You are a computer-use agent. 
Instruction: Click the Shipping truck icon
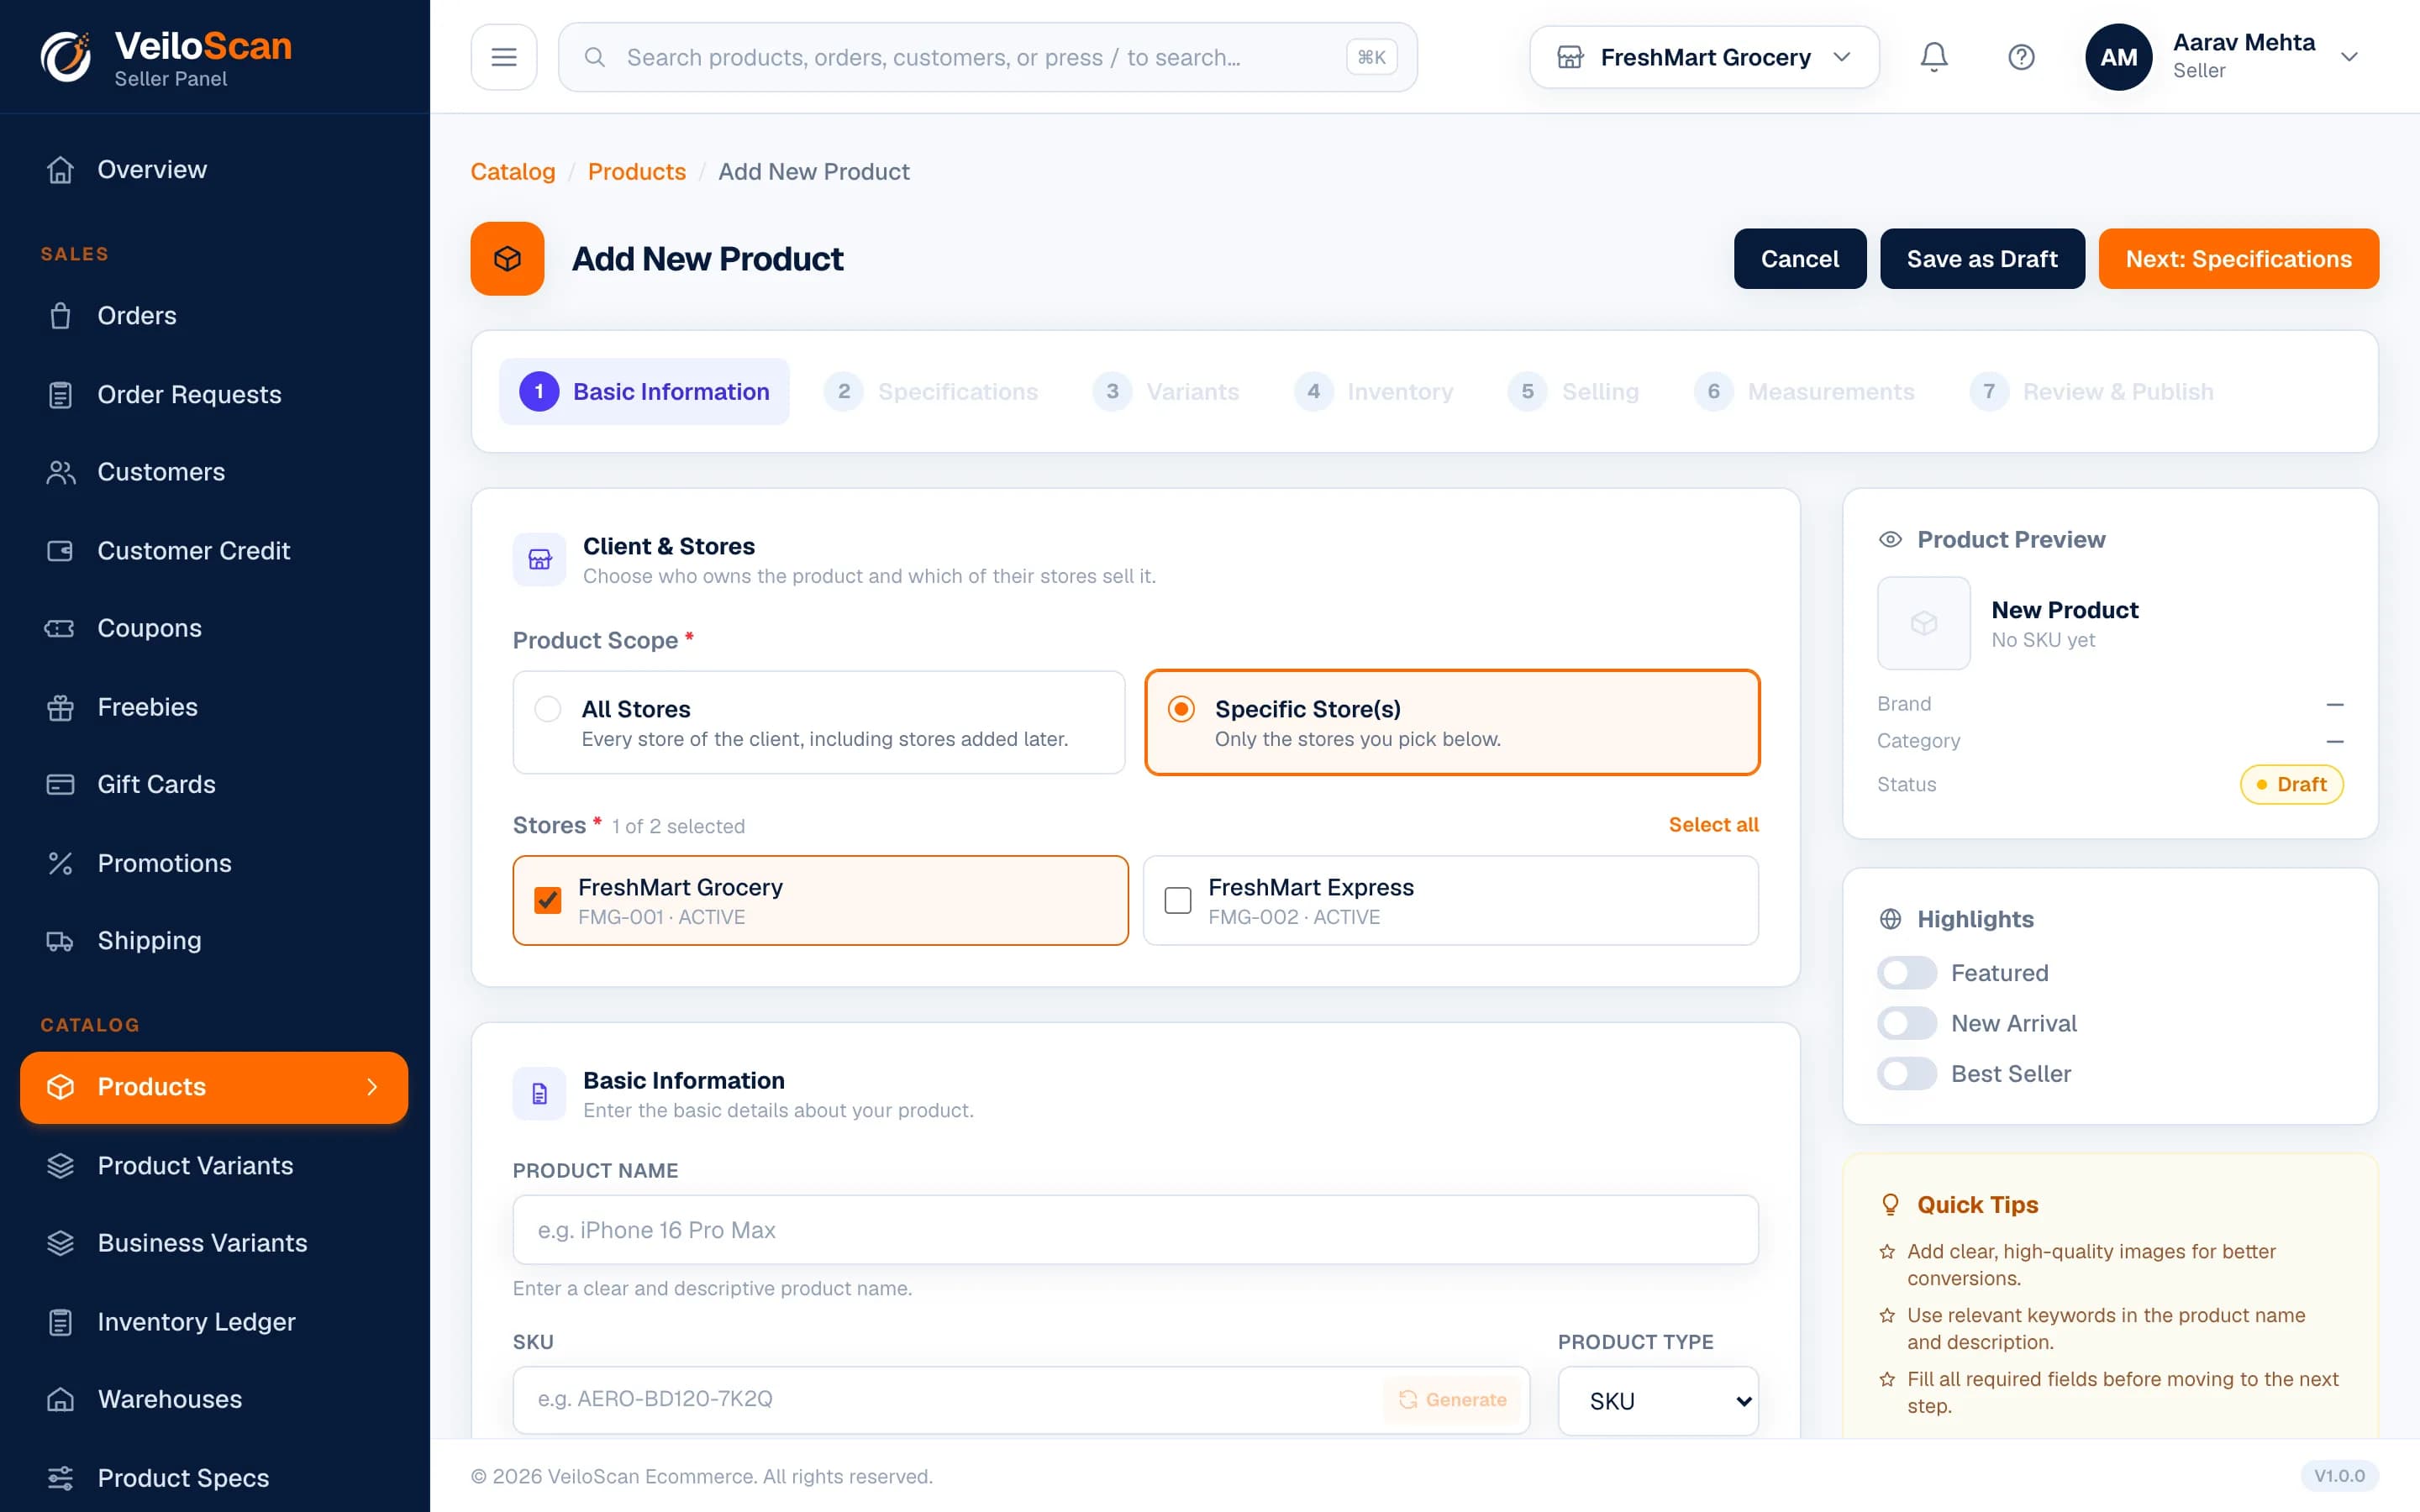(x=60, y=941)
